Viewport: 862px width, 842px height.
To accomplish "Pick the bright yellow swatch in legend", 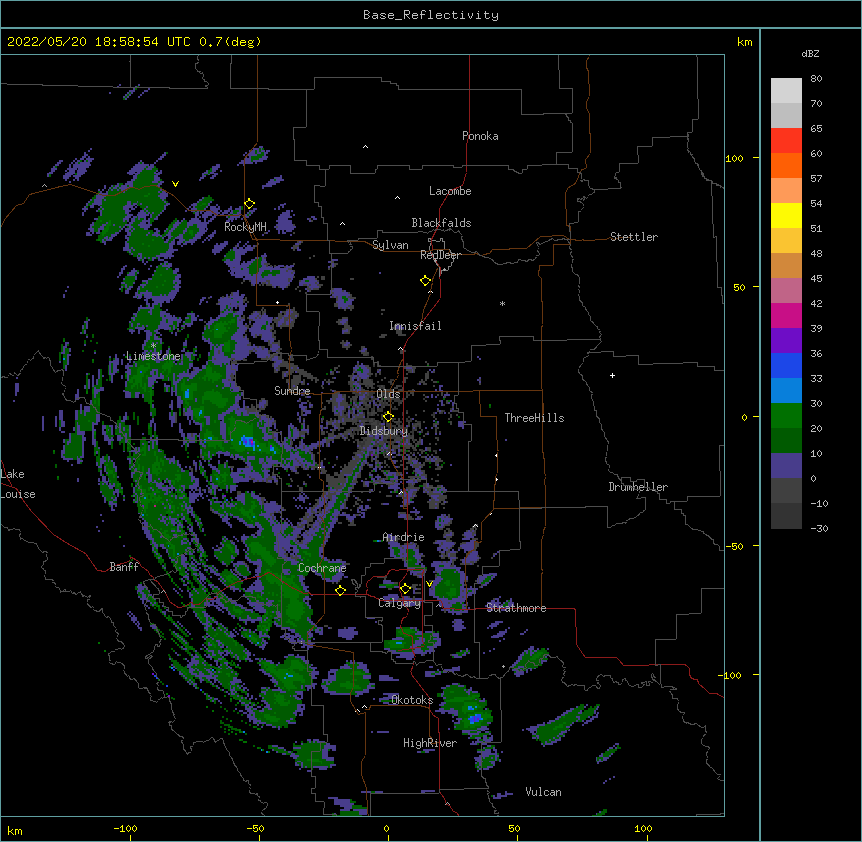I will click(x=786, y=215).
